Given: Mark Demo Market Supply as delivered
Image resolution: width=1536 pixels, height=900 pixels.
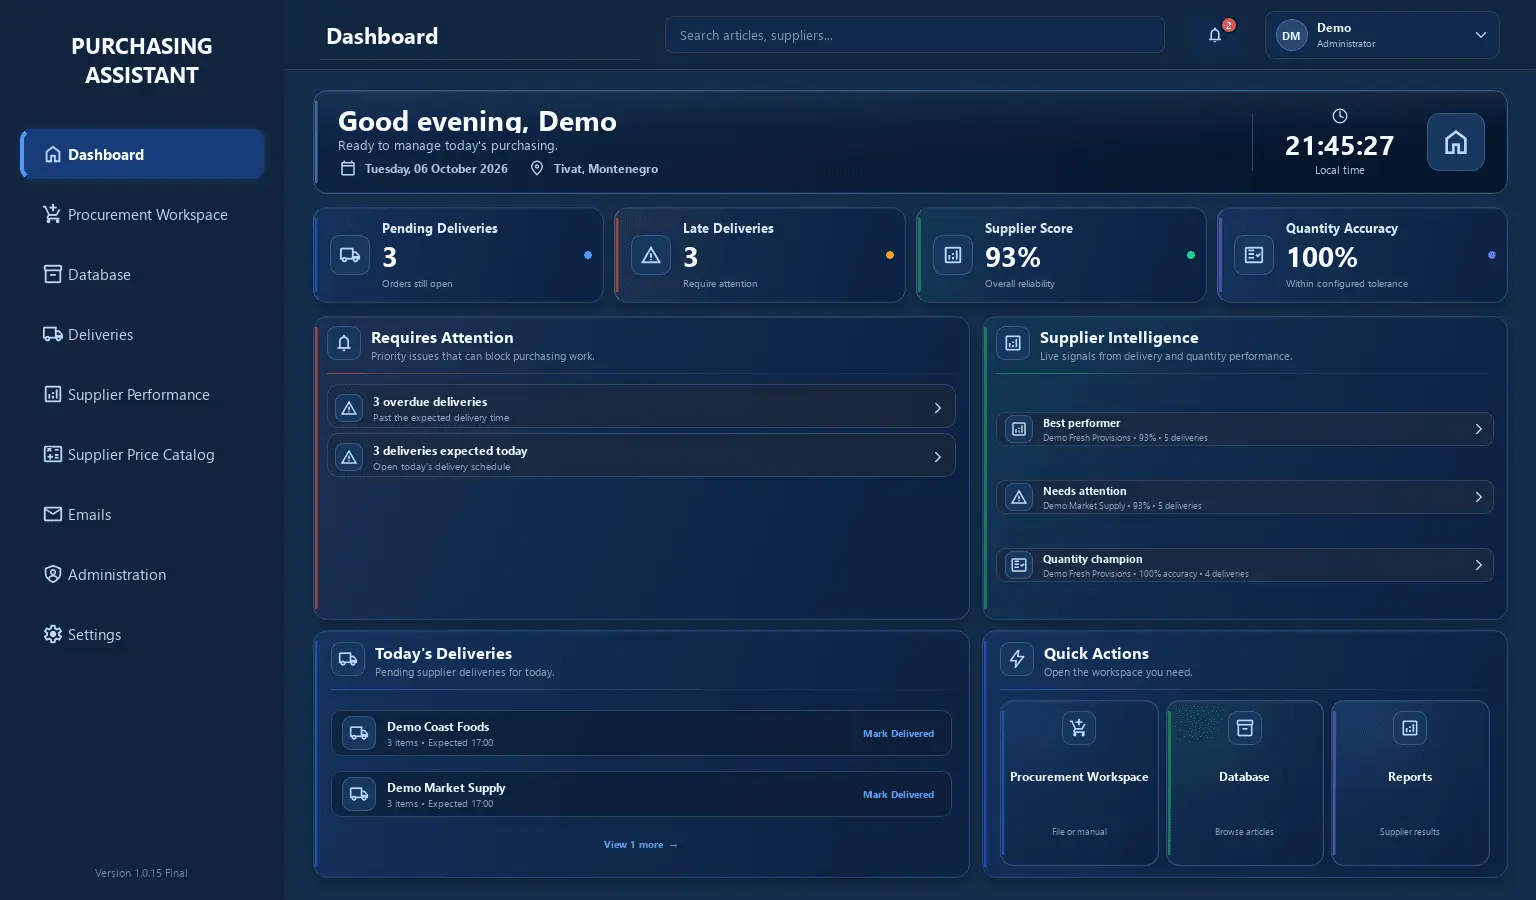Looking at the screenshot, I should pos(898,795).
